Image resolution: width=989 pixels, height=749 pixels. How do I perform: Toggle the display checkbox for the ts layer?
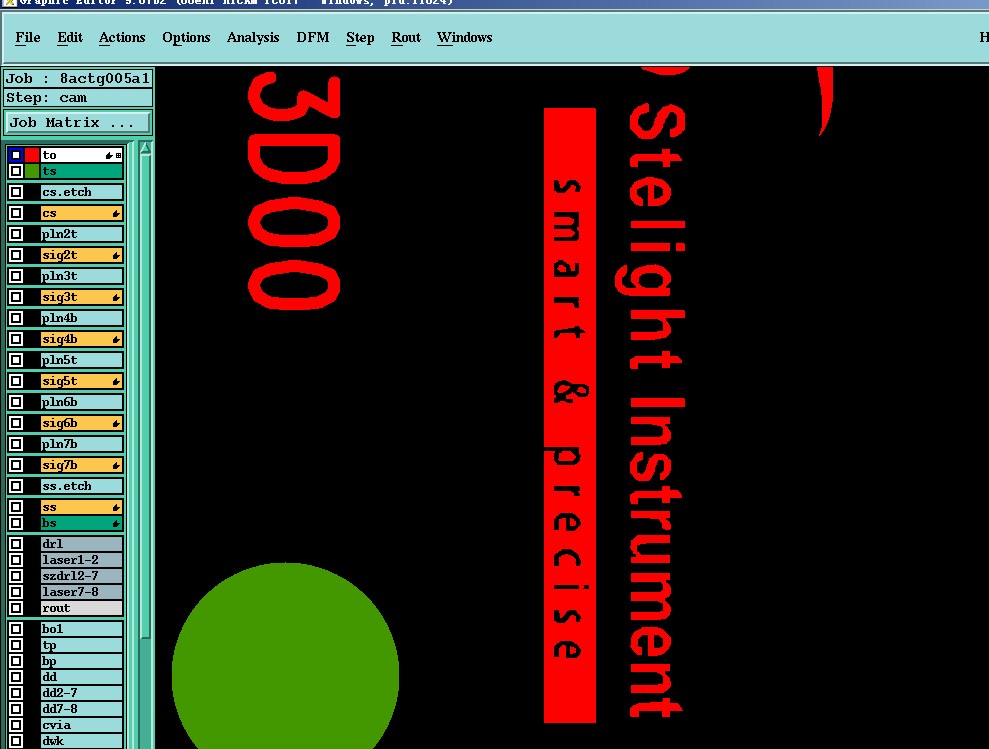tap(16, 171)
